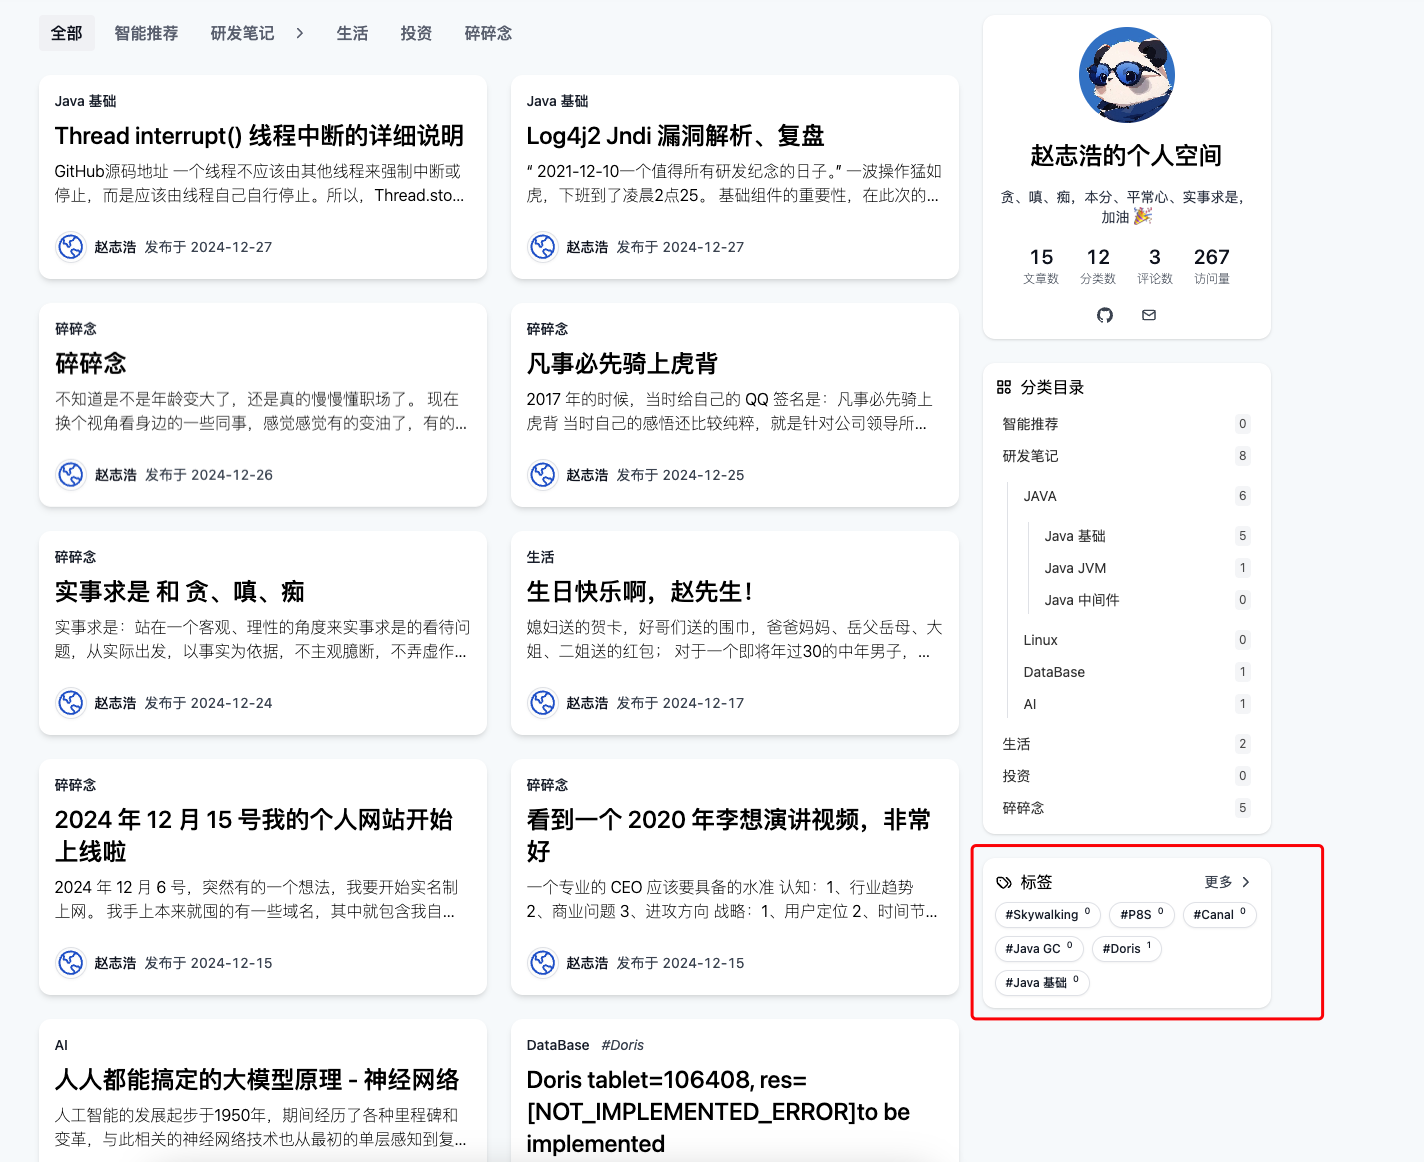Click author avatar on Log4j2 Jndi post
Viewport: 1424px width, 1162px height.
[543, 247]
